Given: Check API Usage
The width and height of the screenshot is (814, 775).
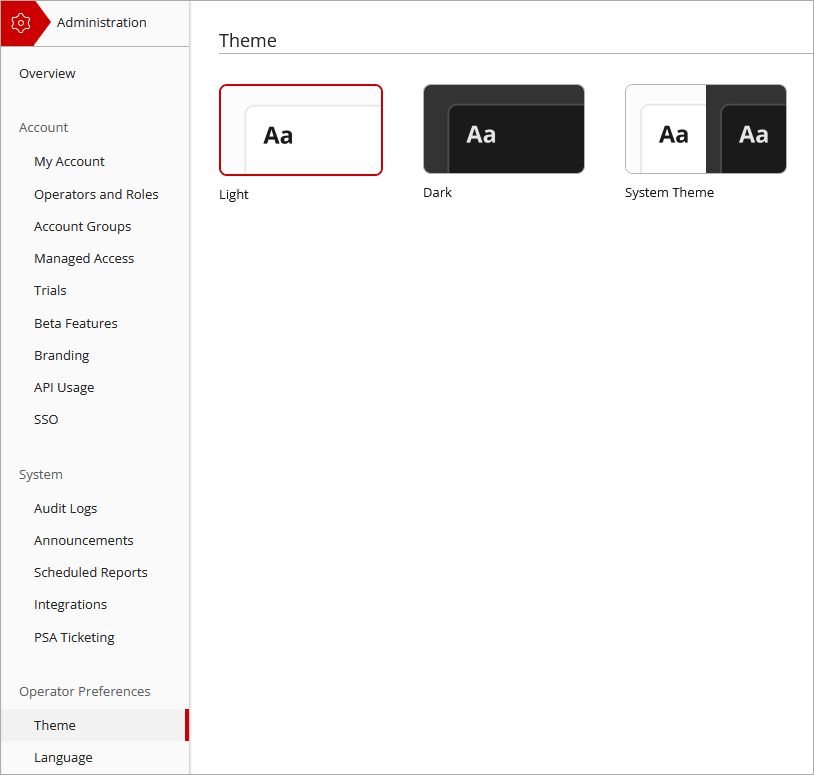Looking at the screenshot, I should pos(64,387).
